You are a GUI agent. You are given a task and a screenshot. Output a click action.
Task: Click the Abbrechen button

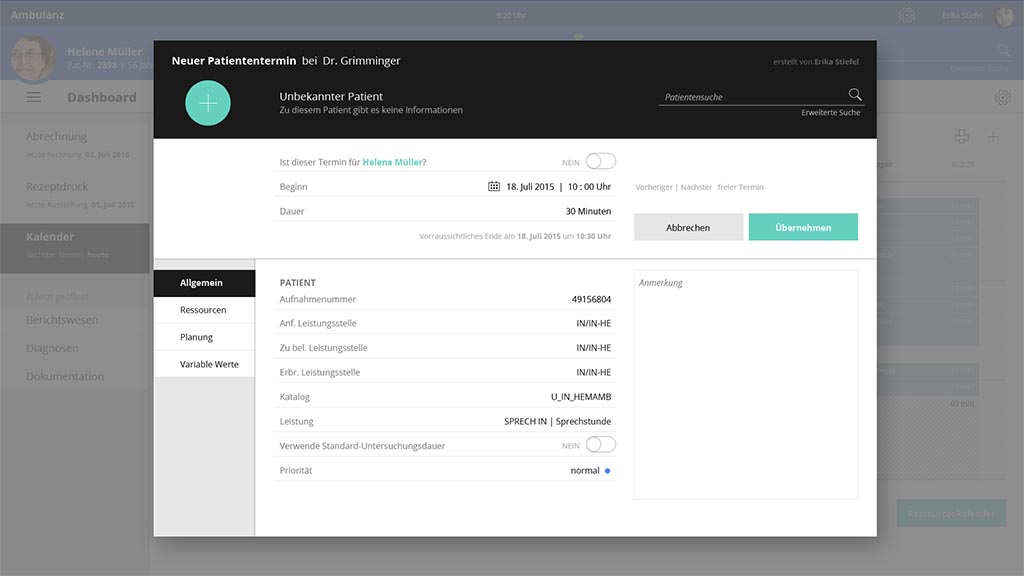coord(688,227)
